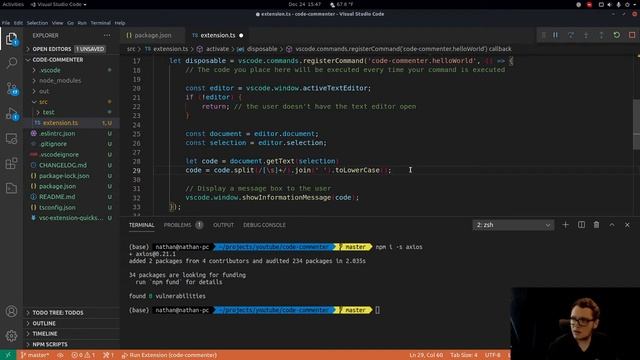Screen dimensions: 640x360
Task: Open the Run and Debug view
Action: pyautogui.click(x=11, y=114)
